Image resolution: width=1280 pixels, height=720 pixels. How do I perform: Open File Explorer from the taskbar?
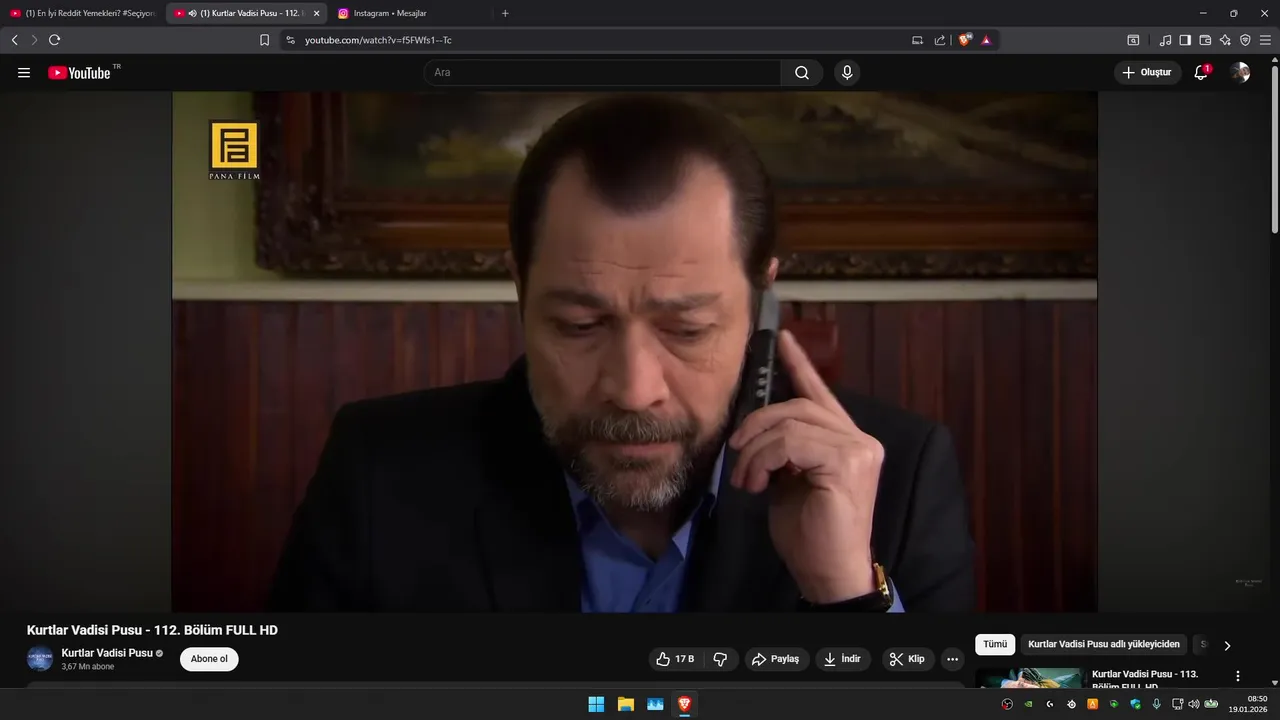(x=626, y=704)
